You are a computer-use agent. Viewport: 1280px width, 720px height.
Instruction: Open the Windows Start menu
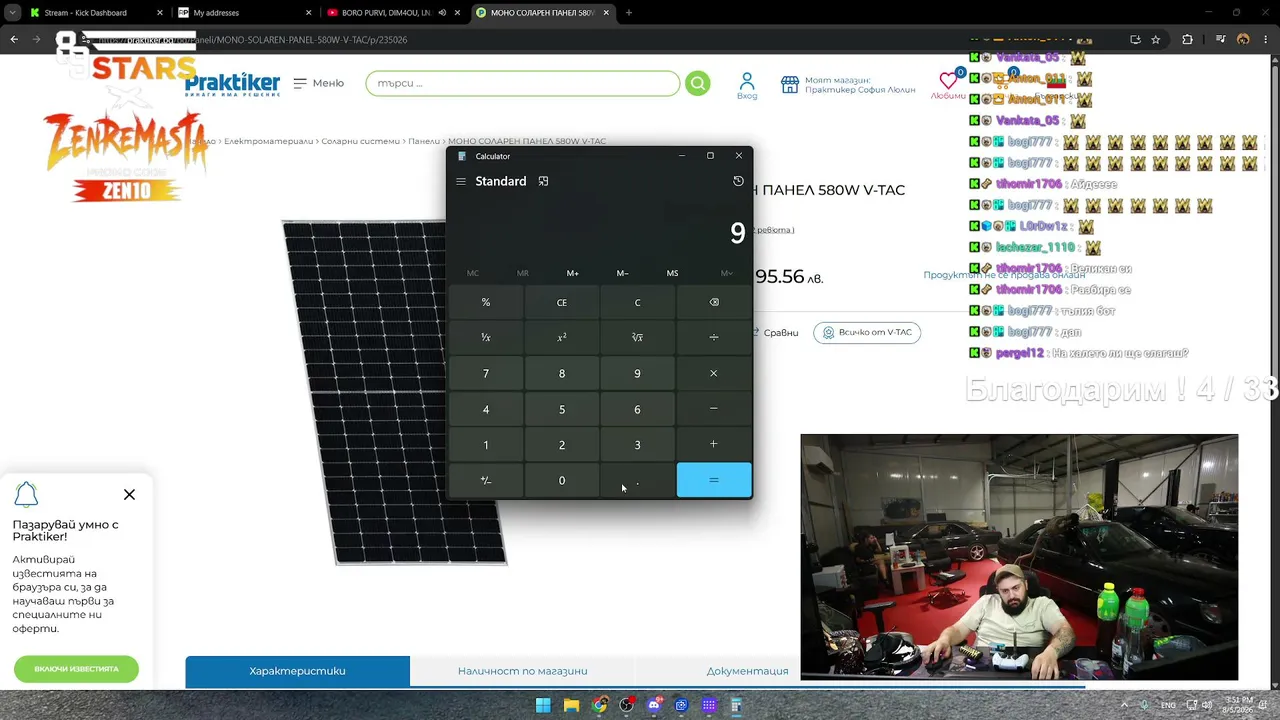pyautogui.click(x=543, y=705)
